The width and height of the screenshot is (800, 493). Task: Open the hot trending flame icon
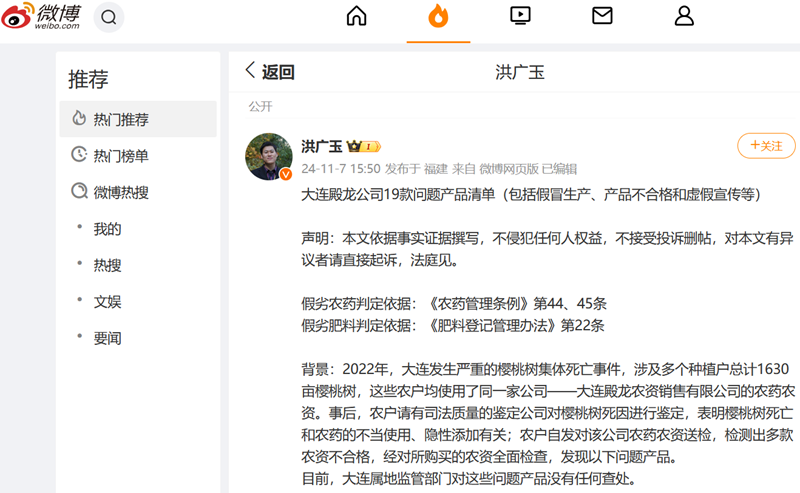click(438, 16)
